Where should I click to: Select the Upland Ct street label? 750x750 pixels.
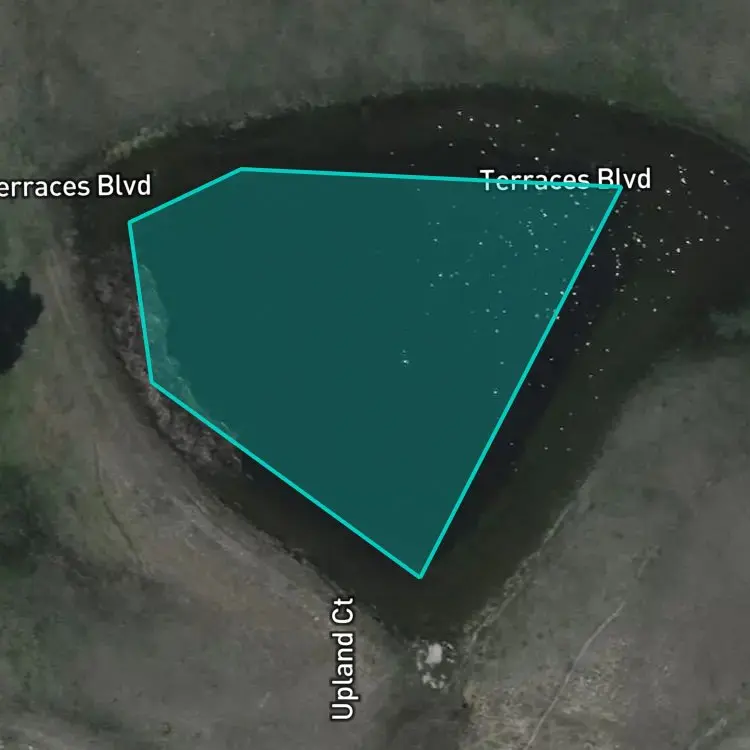(x=342, y=659)
